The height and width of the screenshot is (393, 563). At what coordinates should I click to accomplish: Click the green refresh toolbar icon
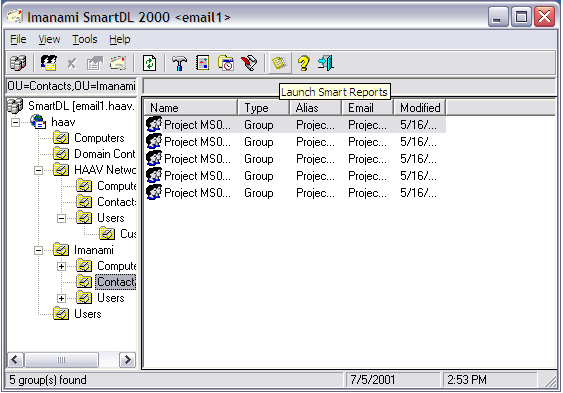(x=149, y=64)
